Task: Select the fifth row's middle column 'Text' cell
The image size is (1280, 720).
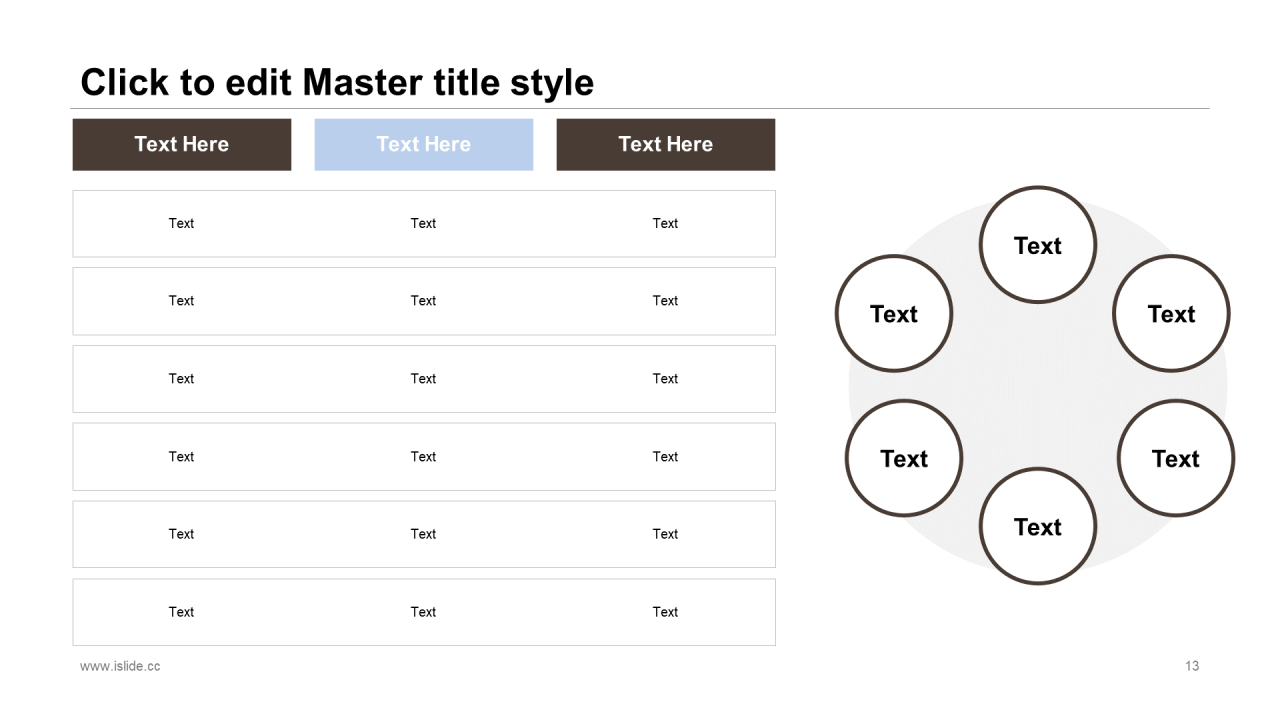Action: (424, 534)
